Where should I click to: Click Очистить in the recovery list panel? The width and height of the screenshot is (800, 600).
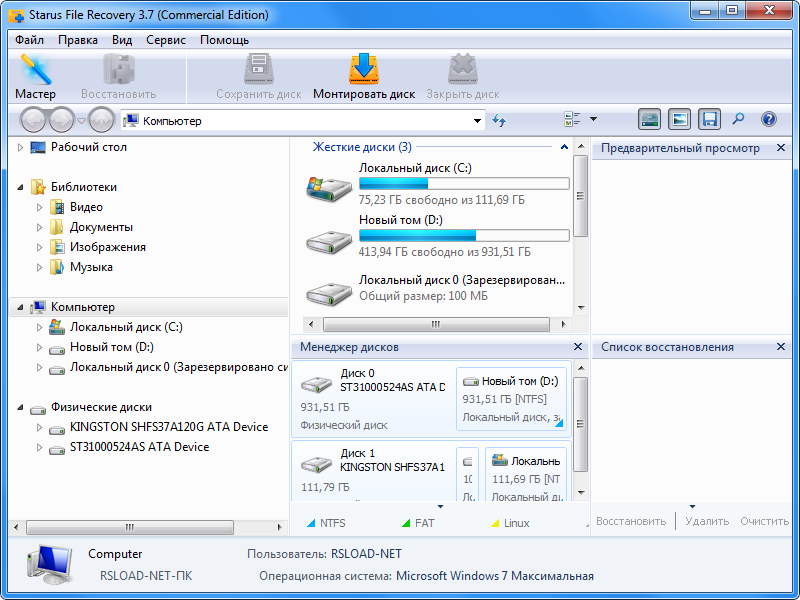pyautogui.click(x=764, y=521)
